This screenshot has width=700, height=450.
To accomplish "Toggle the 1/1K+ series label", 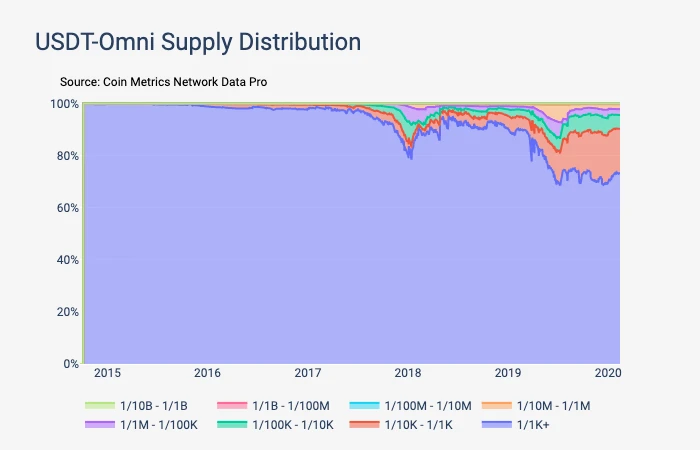I will [533, 425].
